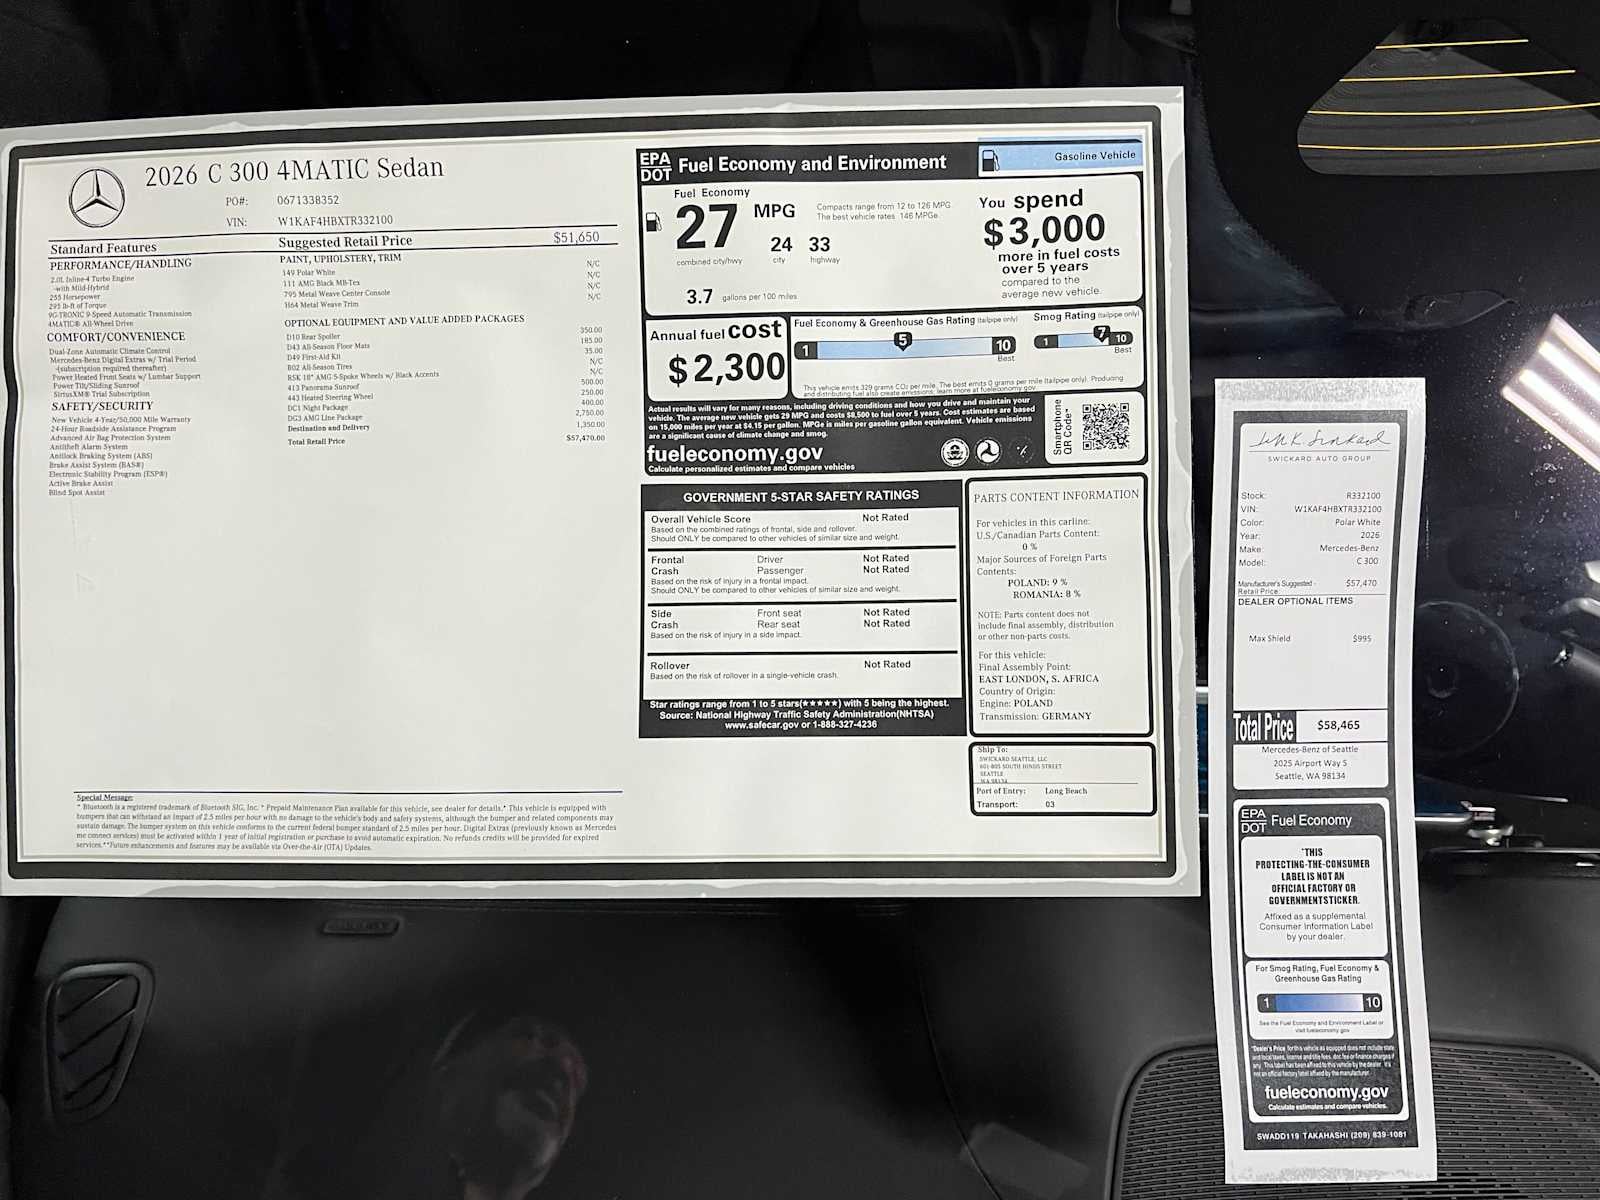Click the combined 27 MPG figure
This screenshot has height=1200, width=1600.
tap(706, 229)
